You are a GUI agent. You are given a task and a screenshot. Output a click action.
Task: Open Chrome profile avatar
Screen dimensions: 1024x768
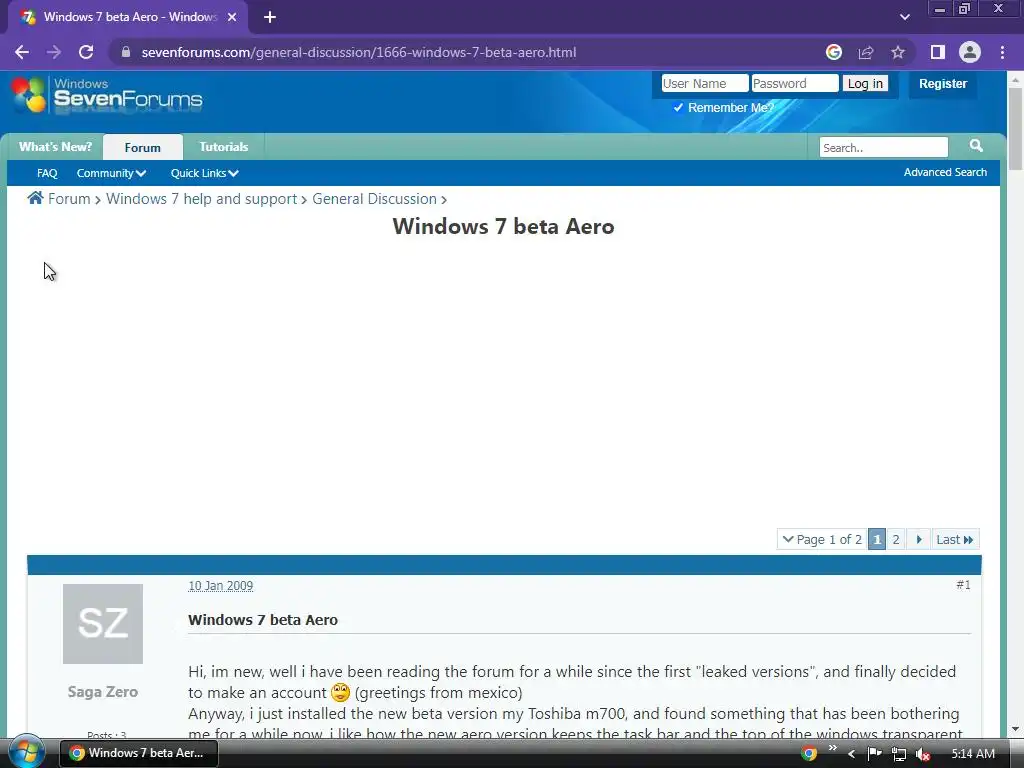click(970, 52)
